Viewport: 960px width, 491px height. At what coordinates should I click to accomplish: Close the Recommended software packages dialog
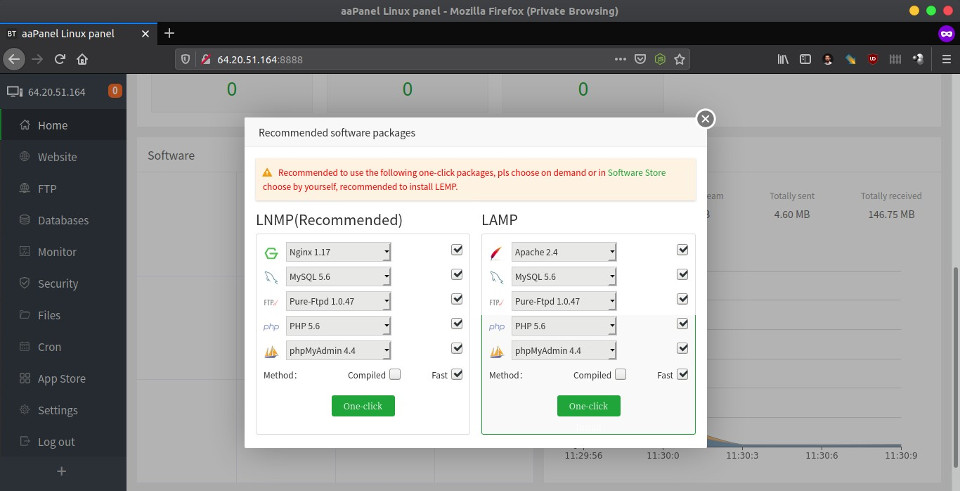(x=705, y=119)
